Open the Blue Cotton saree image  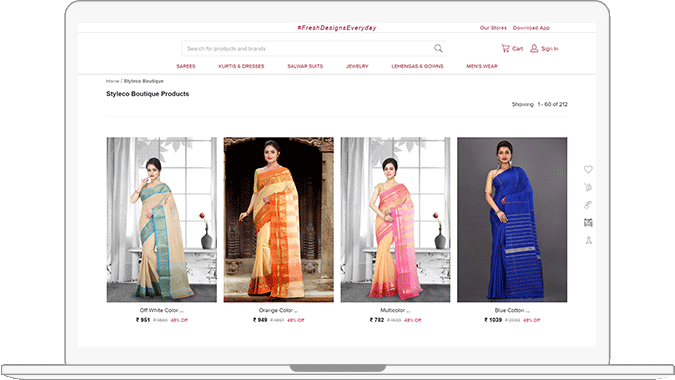(512, 219)
